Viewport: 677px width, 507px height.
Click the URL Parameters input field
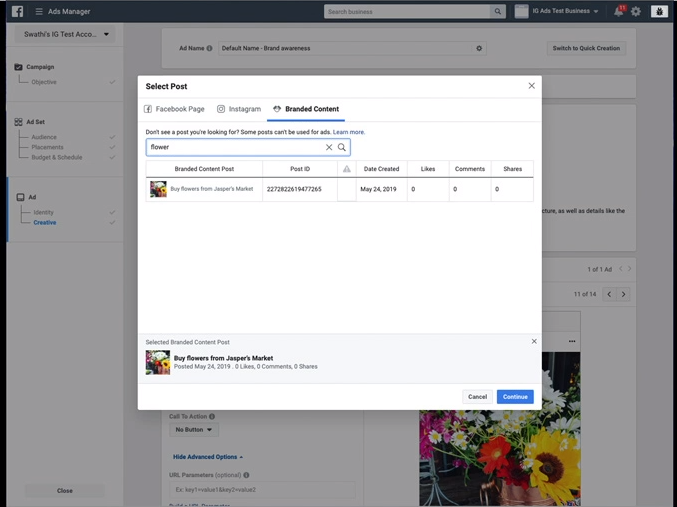pyautogui.click(x=262, y=490)
